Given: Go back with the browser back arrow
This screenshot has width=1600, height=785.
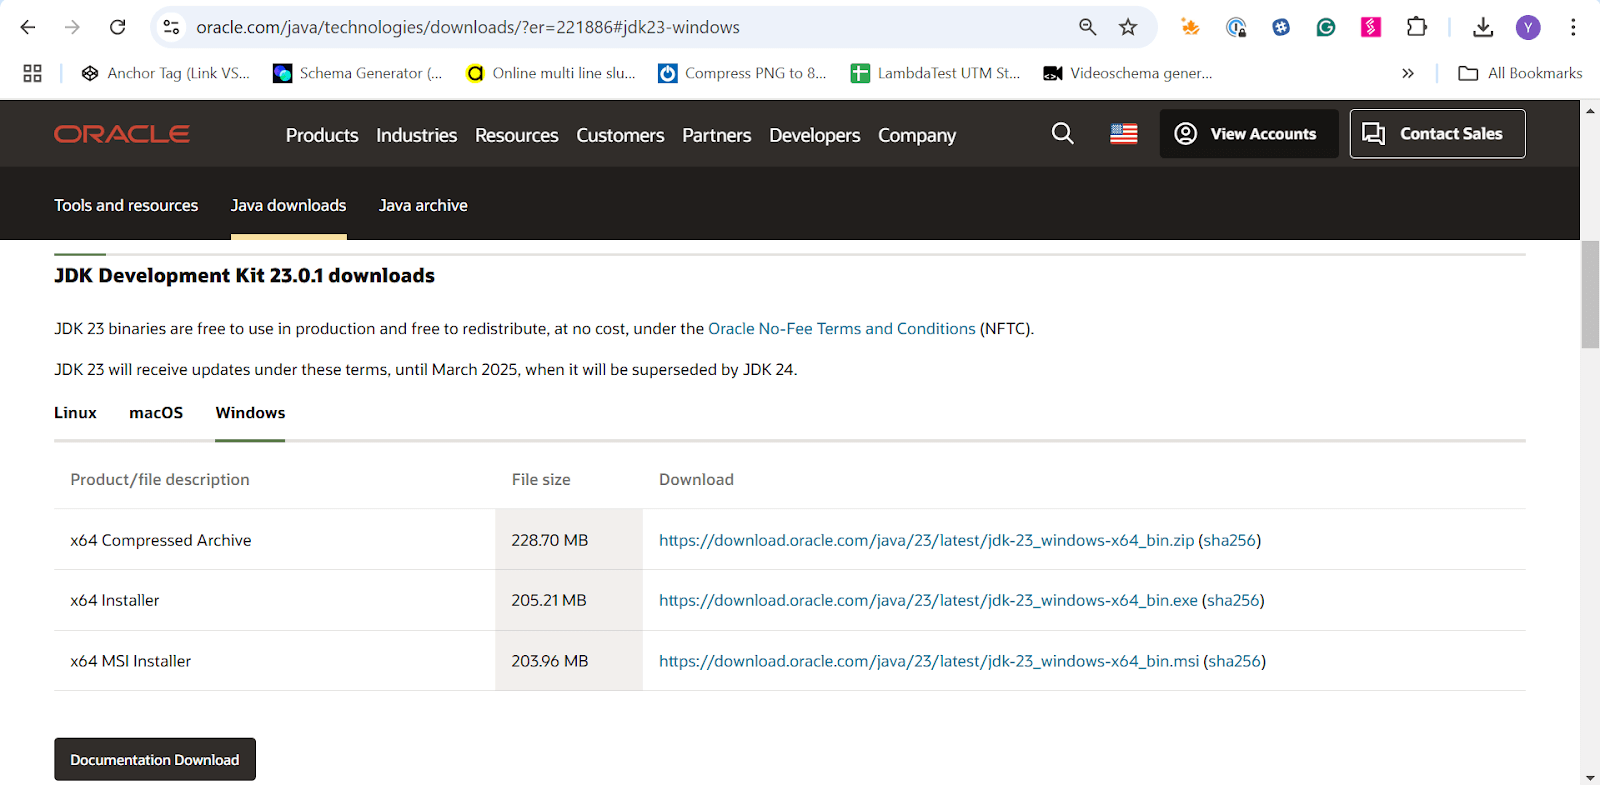Looking at the screenshot, I should 28,27.
